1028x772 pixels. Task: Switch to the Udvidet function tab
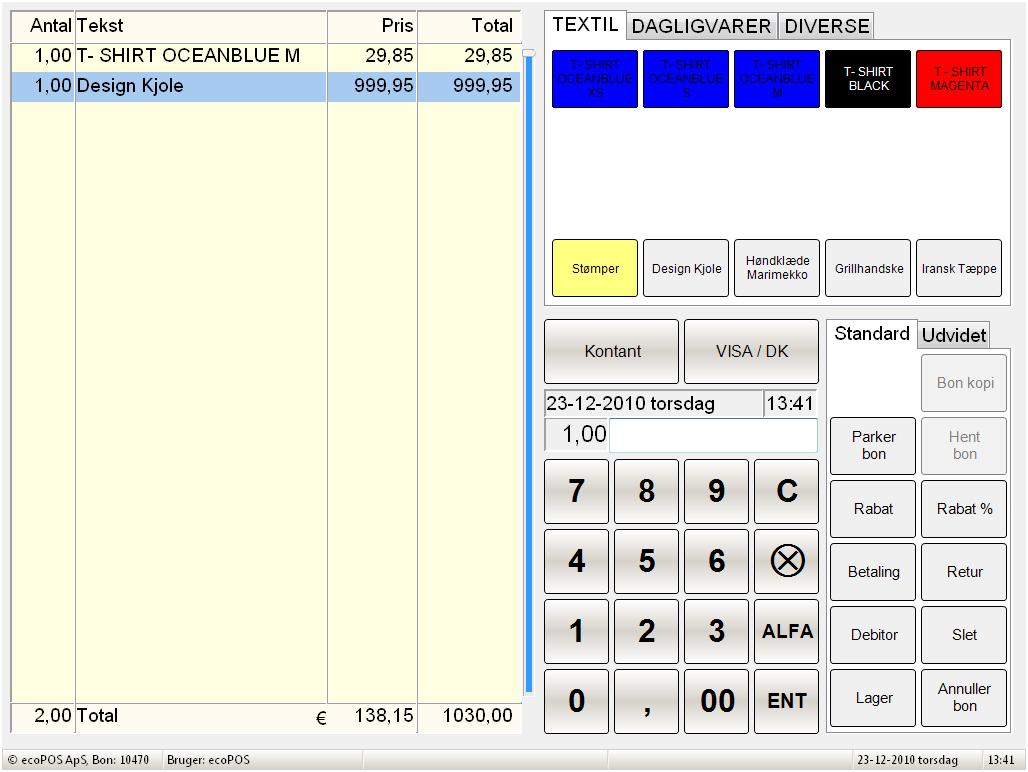click(x=953, y=335)
